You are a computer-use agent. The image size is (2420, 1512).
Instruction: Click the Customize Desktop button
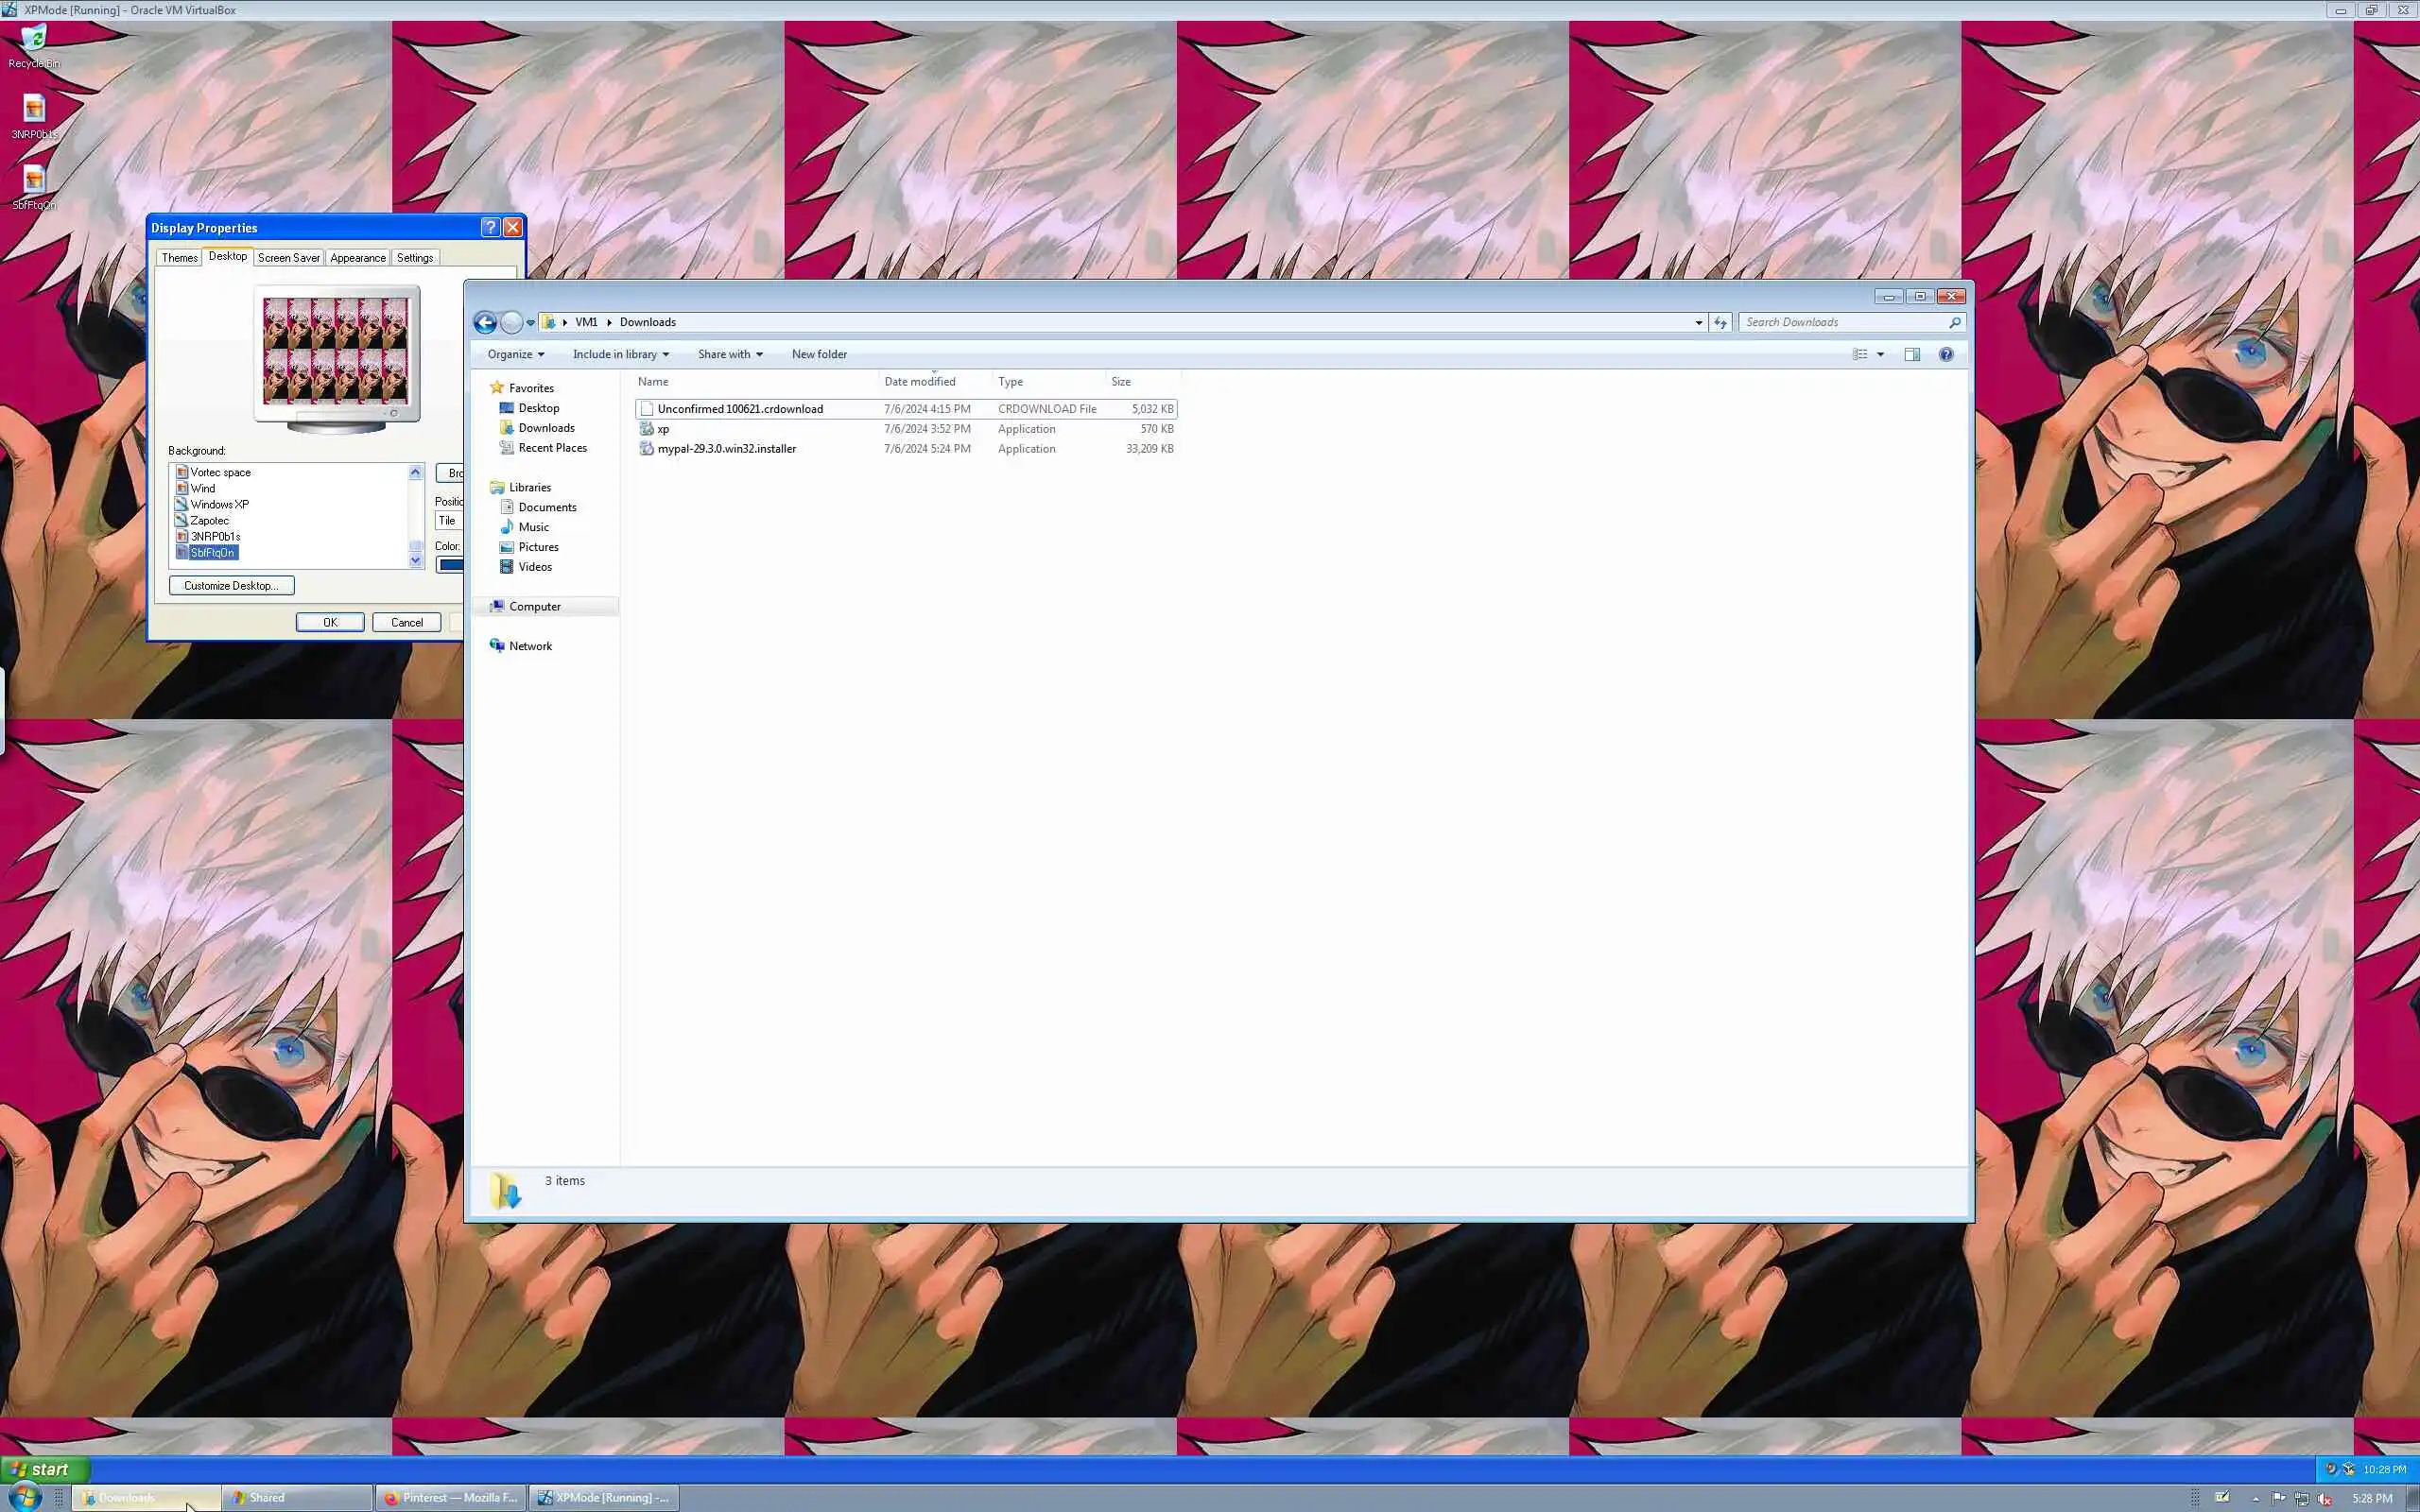pos(231,586)
